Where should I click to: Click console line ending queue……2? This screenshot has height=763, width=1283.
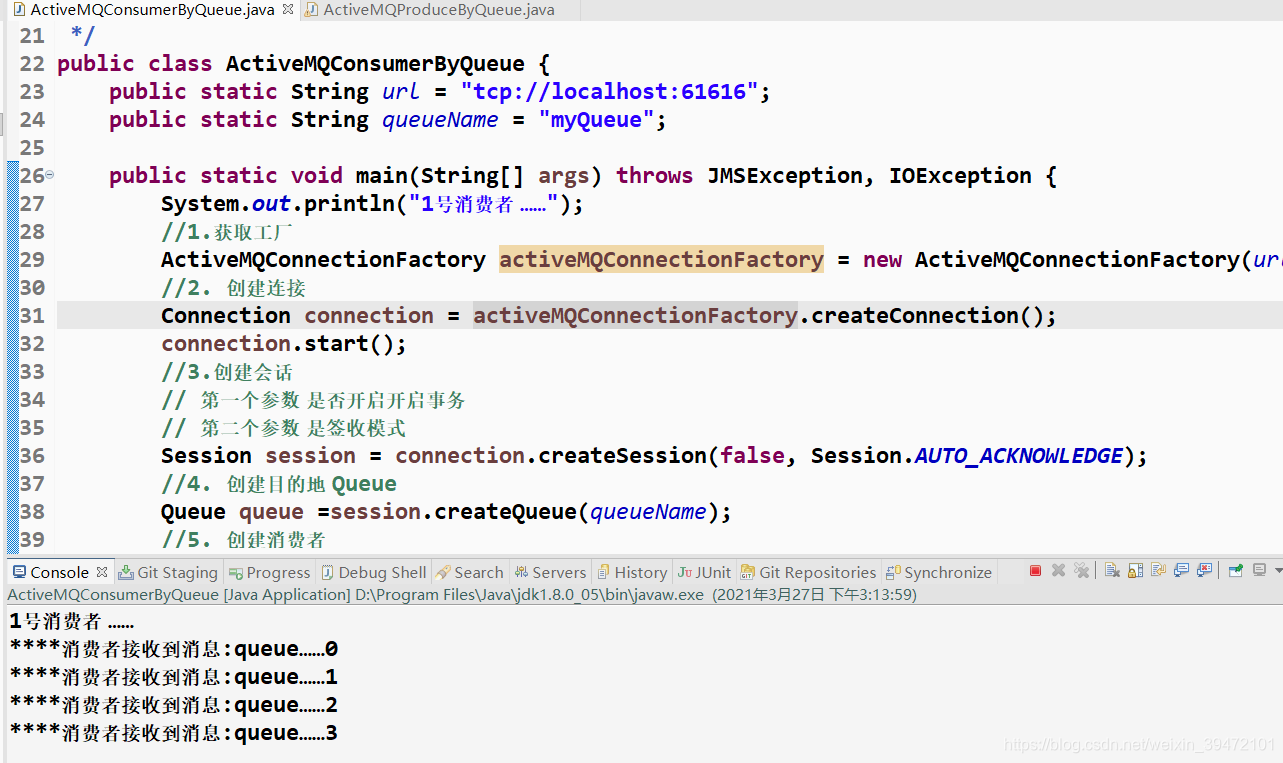pos(174,705)
